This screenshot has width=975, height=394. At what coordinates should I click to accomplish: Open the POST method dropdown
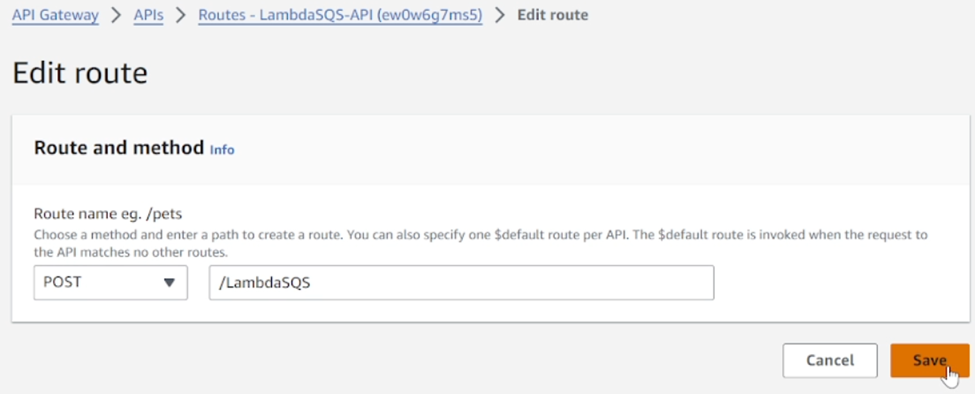(111, 283)
